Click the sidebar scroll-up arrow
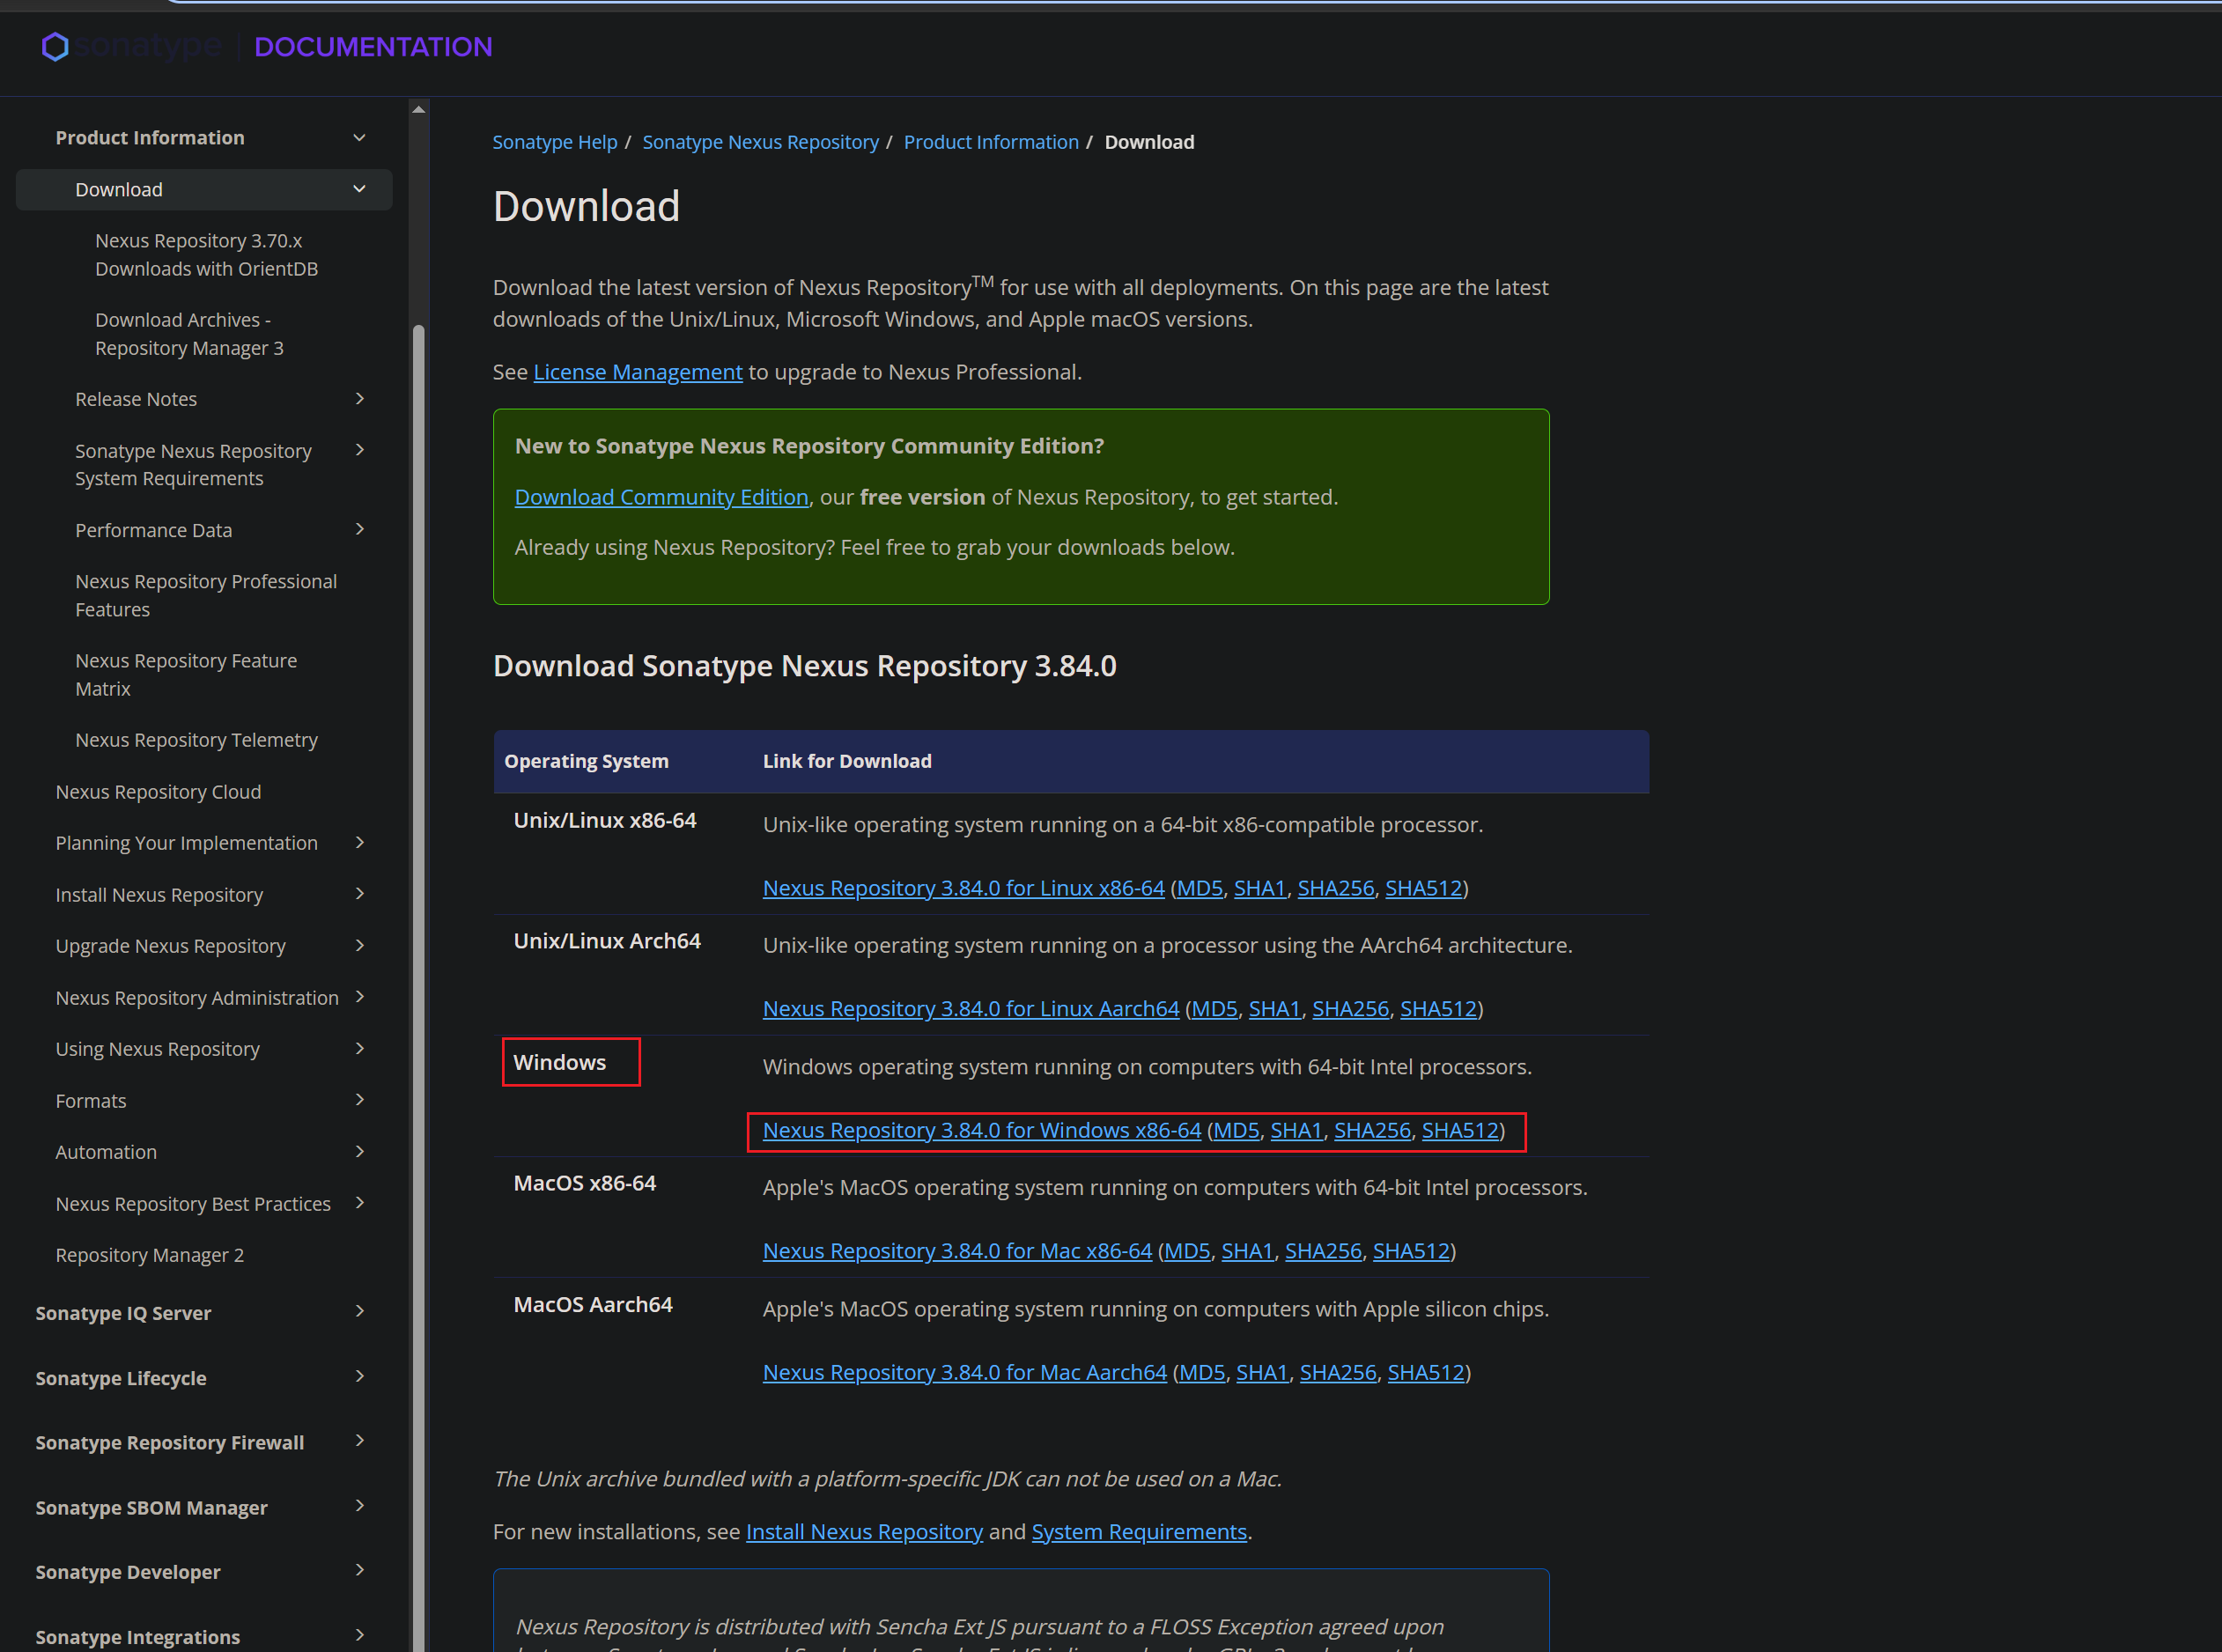Image resolution: width=2222 pixels, height=1652 pixels. (x=419, y=110)
